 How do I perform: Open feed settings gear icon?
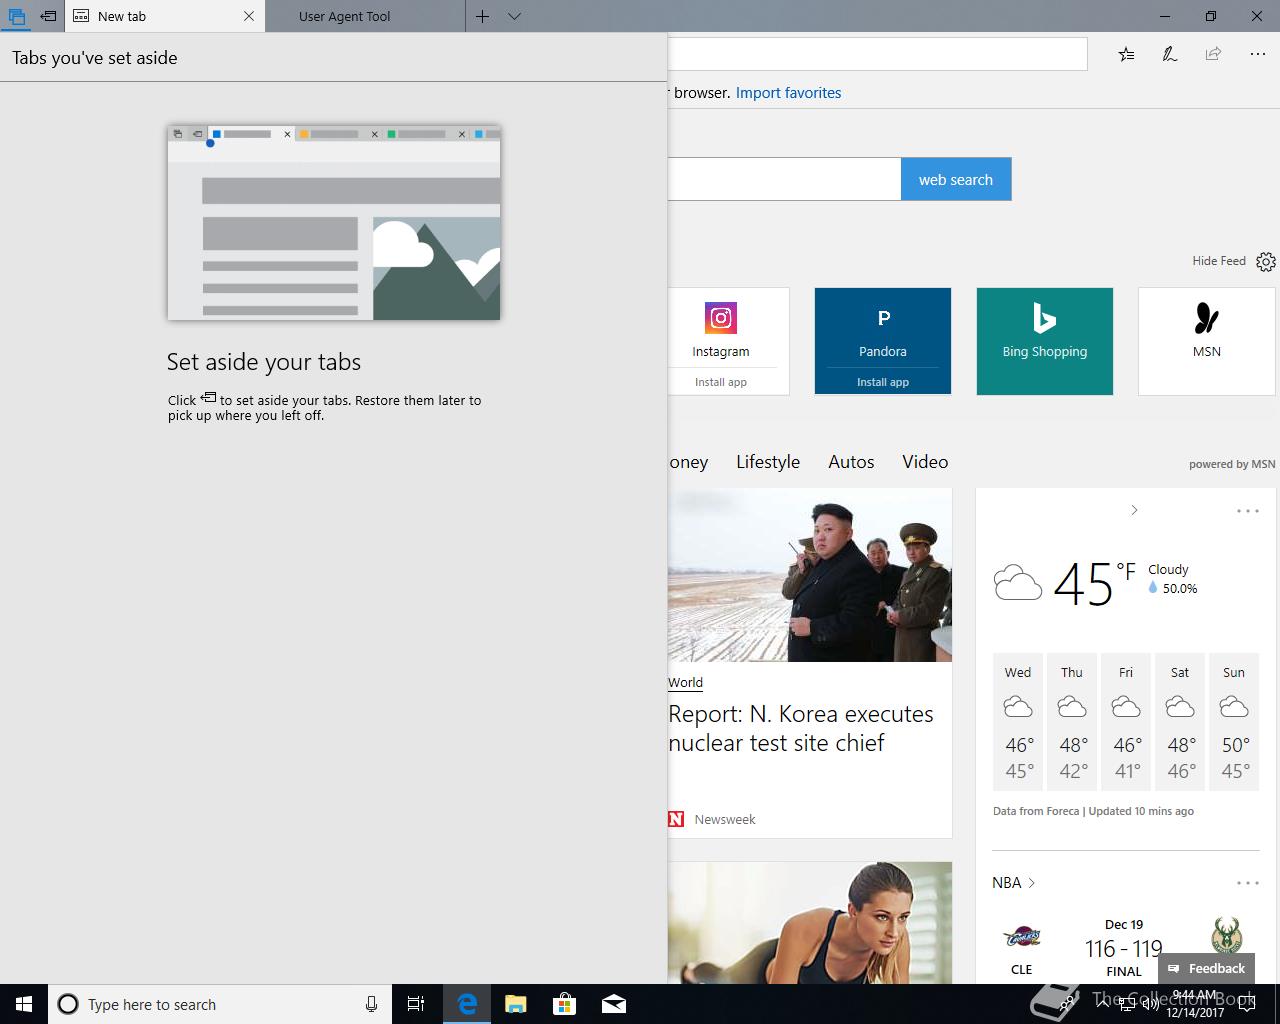pos(1266,262)
